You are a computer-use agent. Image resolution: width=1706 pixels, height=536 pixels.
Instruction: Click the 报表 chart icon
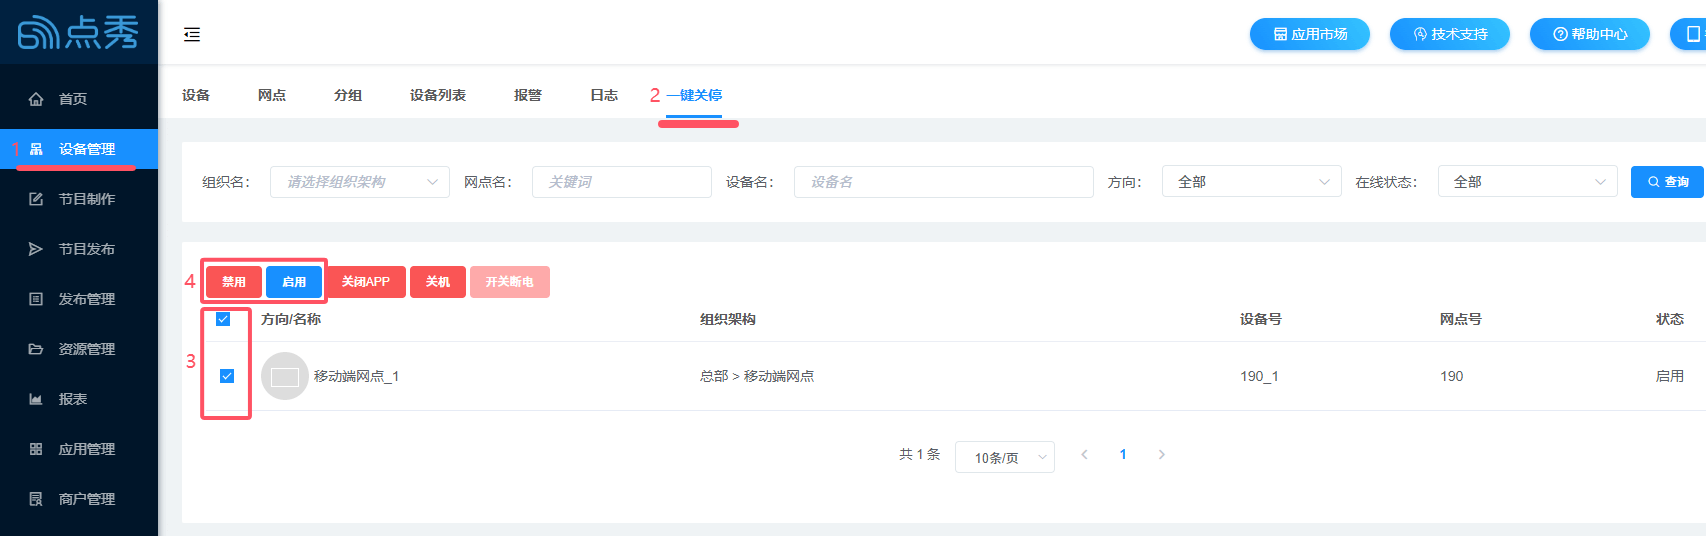pos(36,399)
